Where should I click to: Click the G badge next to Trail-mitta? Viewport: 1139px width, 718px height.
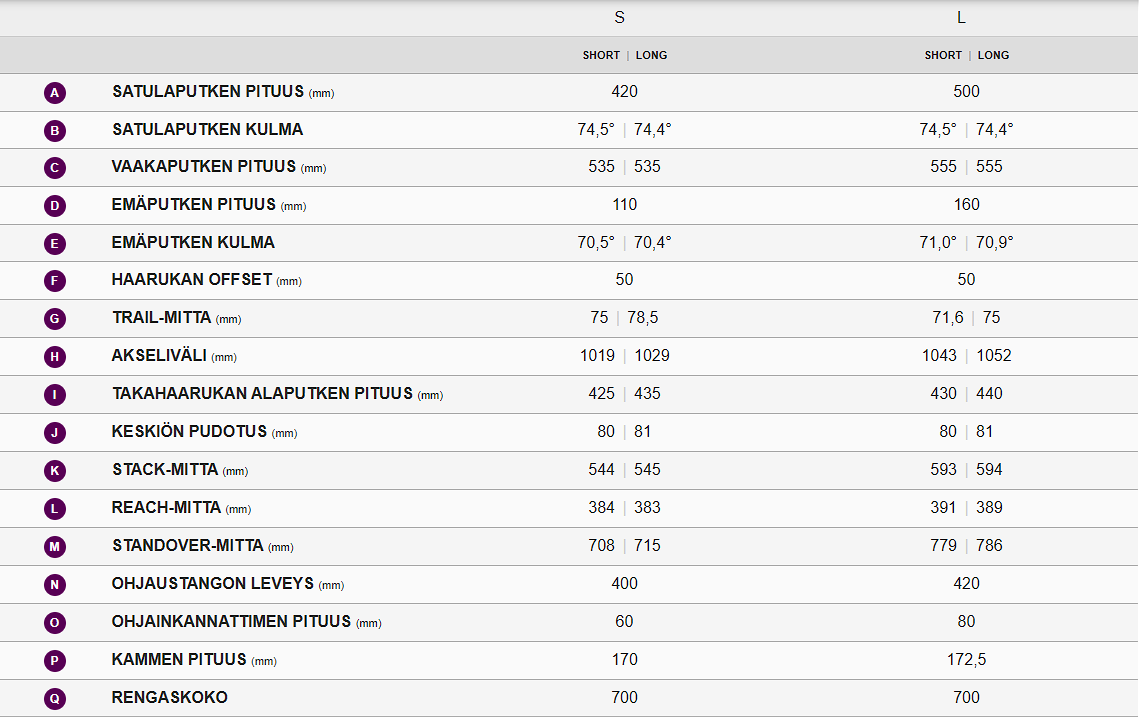tap(55, 319)
